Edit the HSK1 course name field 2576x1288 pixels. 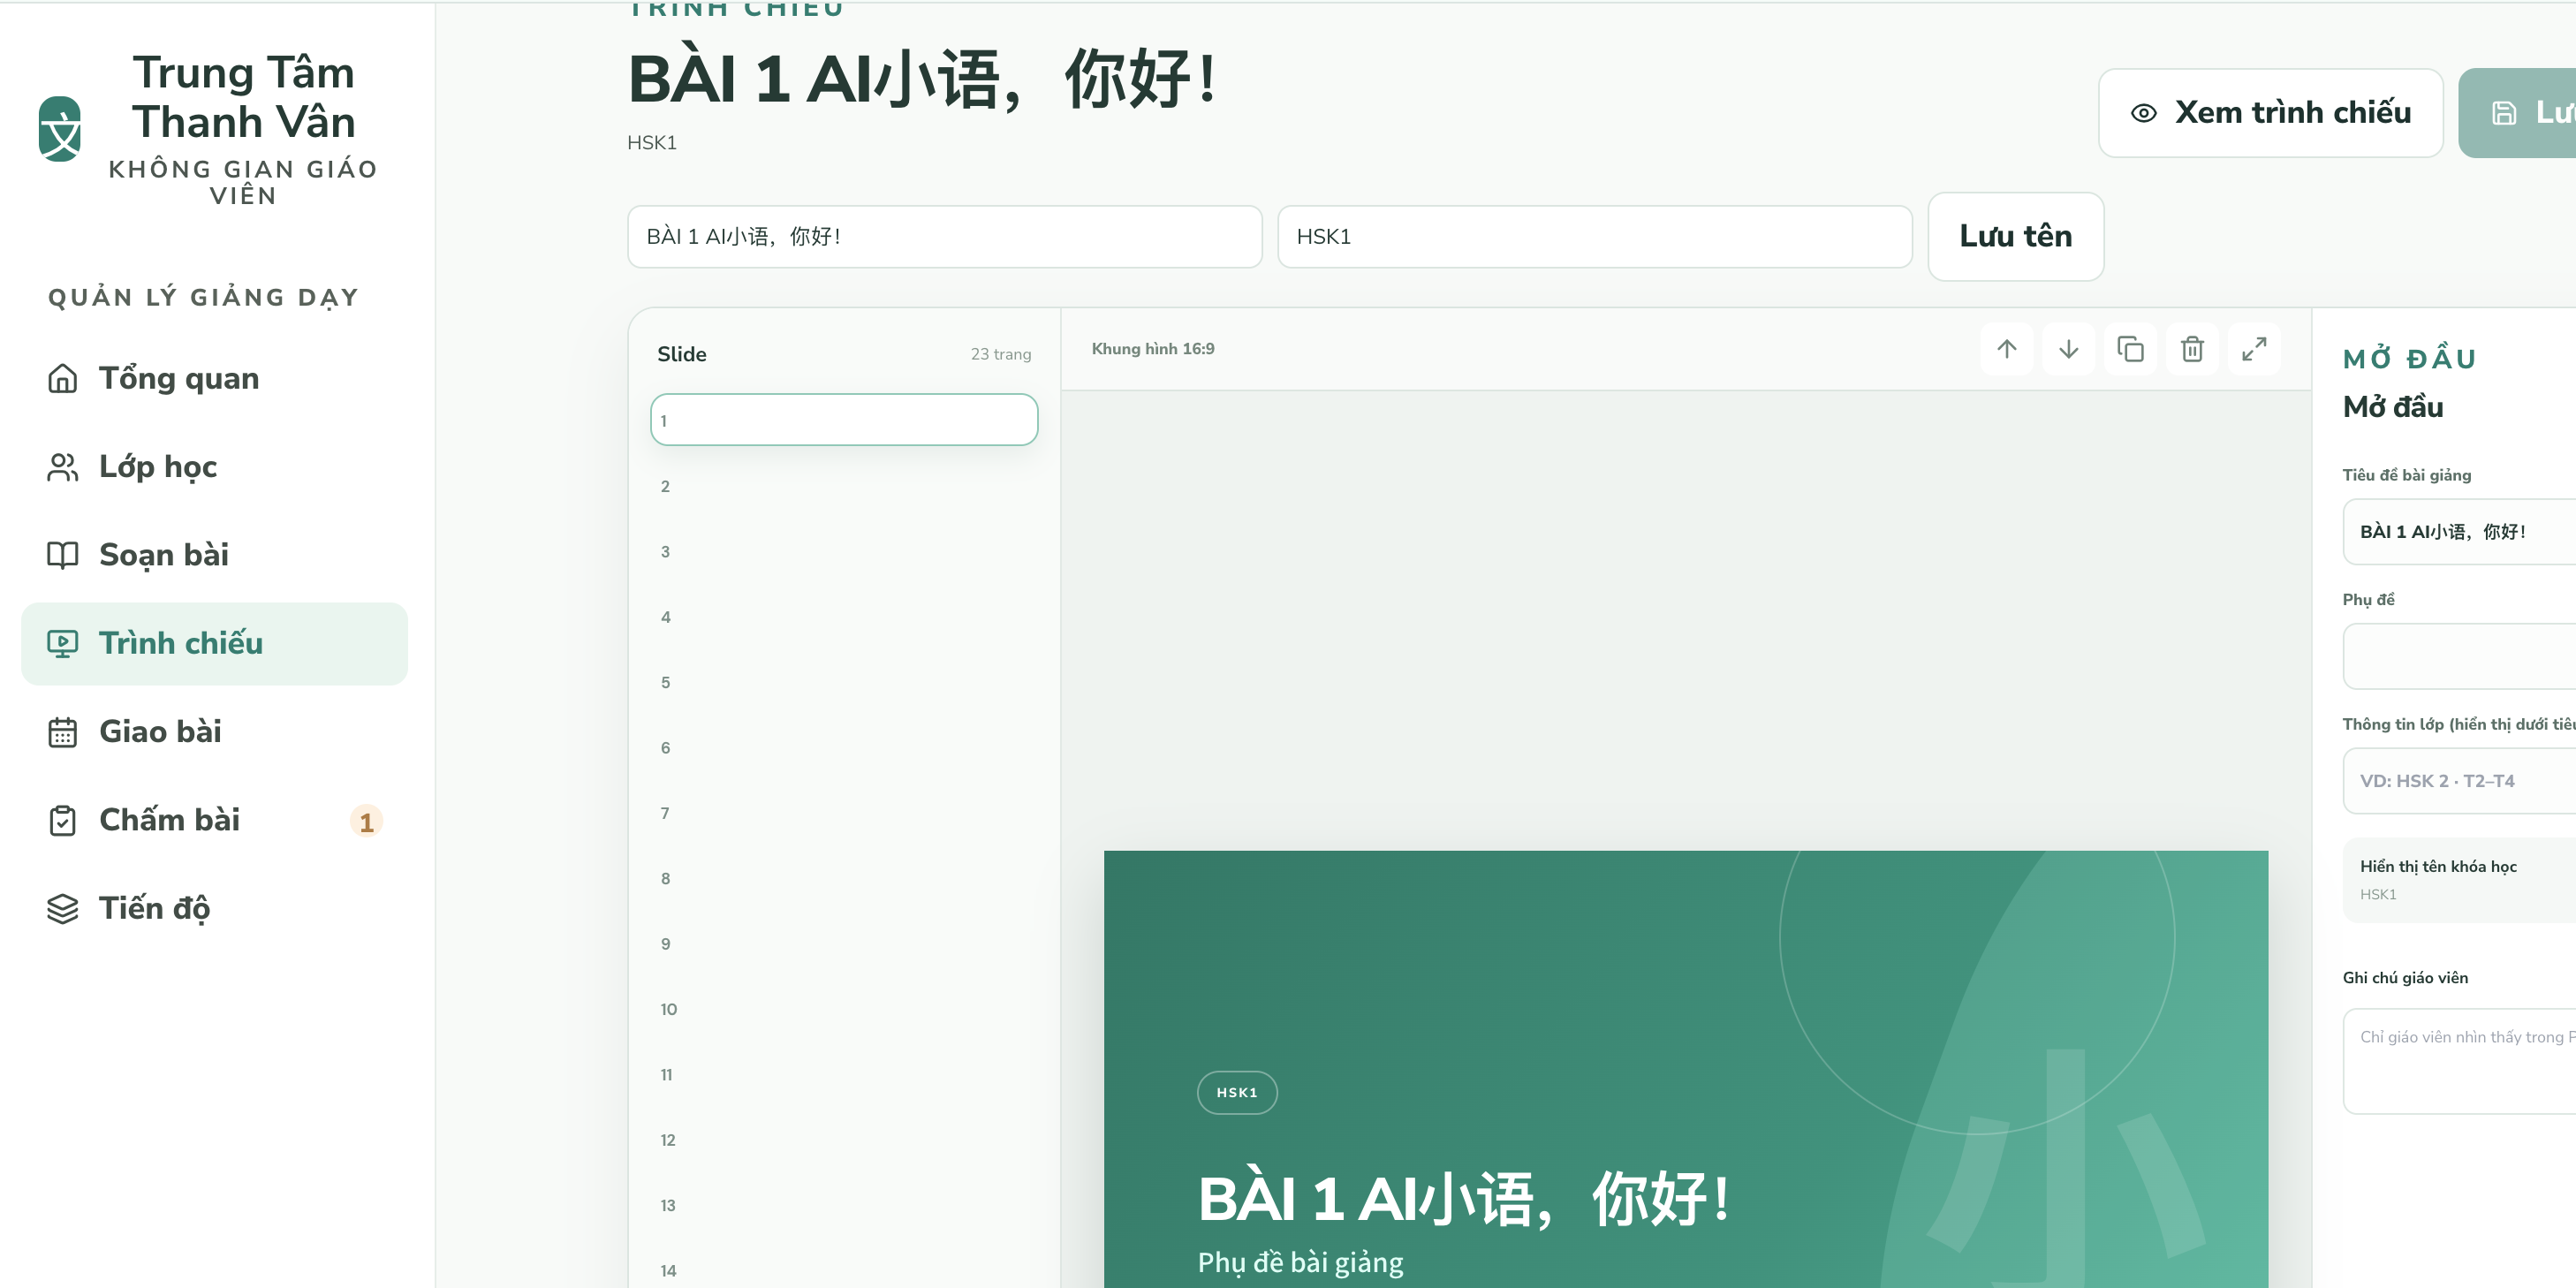[x=1594, y=237]
